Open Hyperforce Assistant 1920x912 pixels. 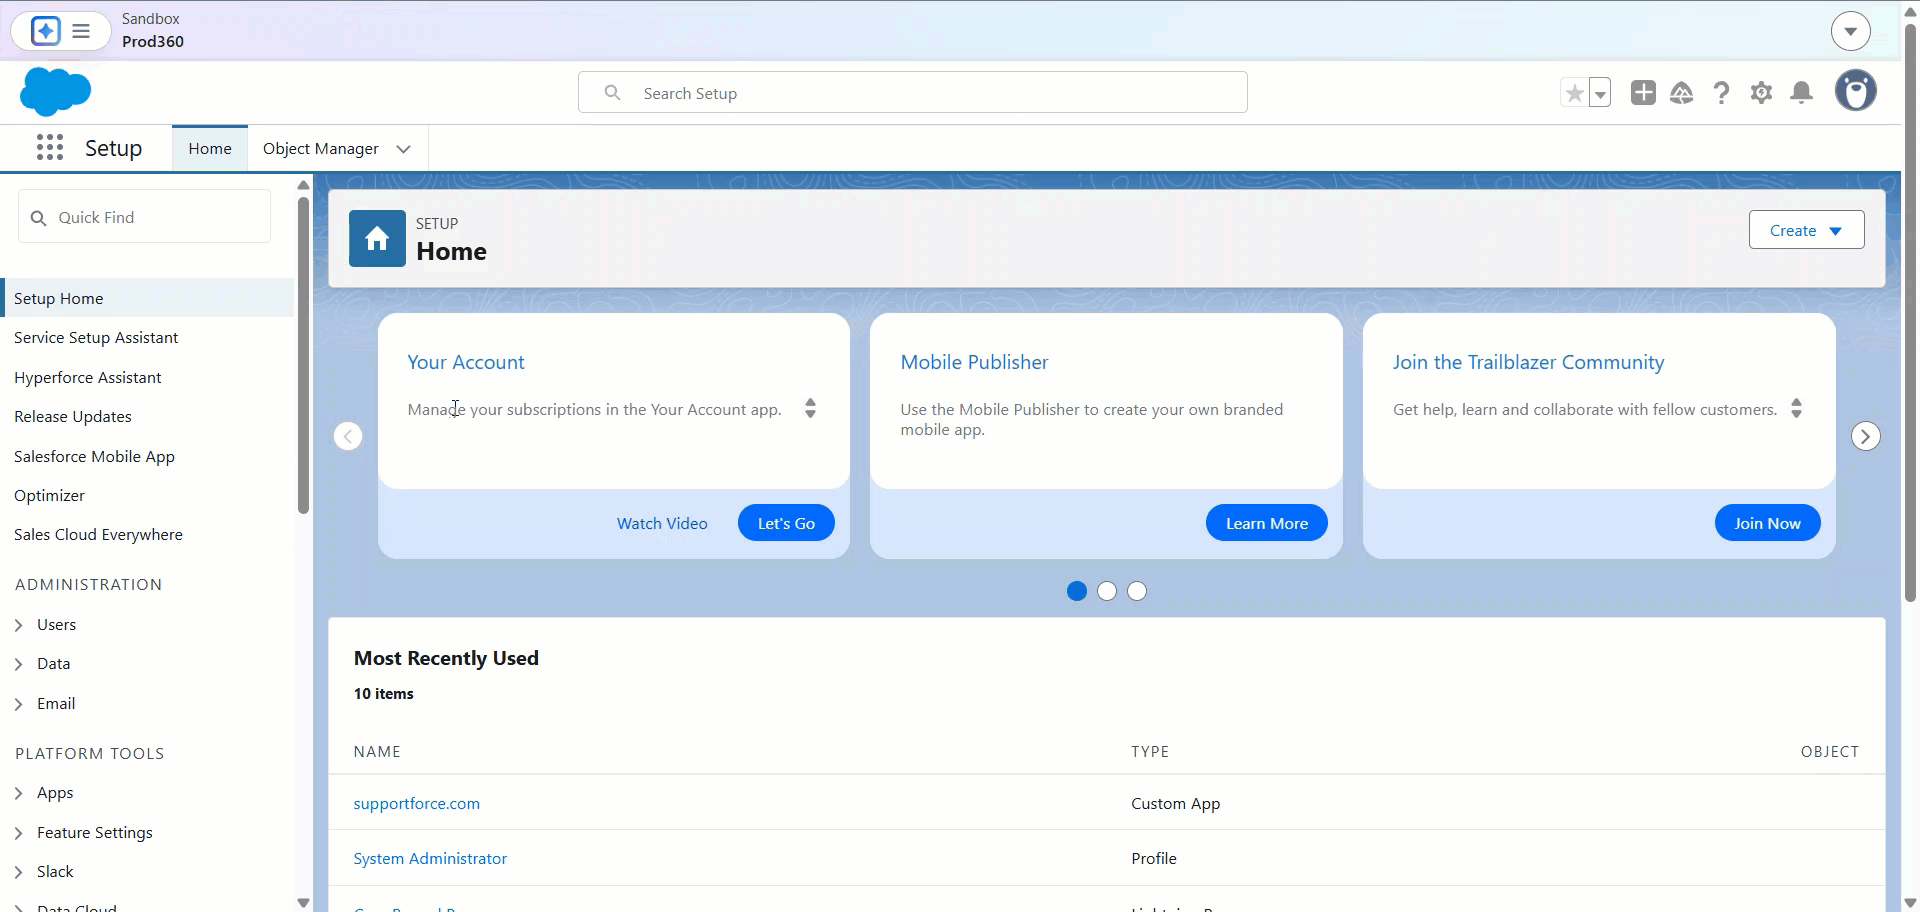click(x=88, y=377)
